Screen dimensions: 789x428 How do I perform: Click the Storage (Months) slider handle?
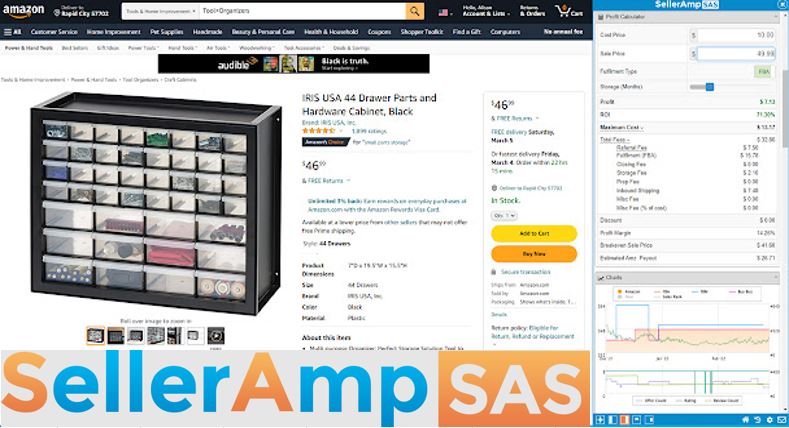709,87
